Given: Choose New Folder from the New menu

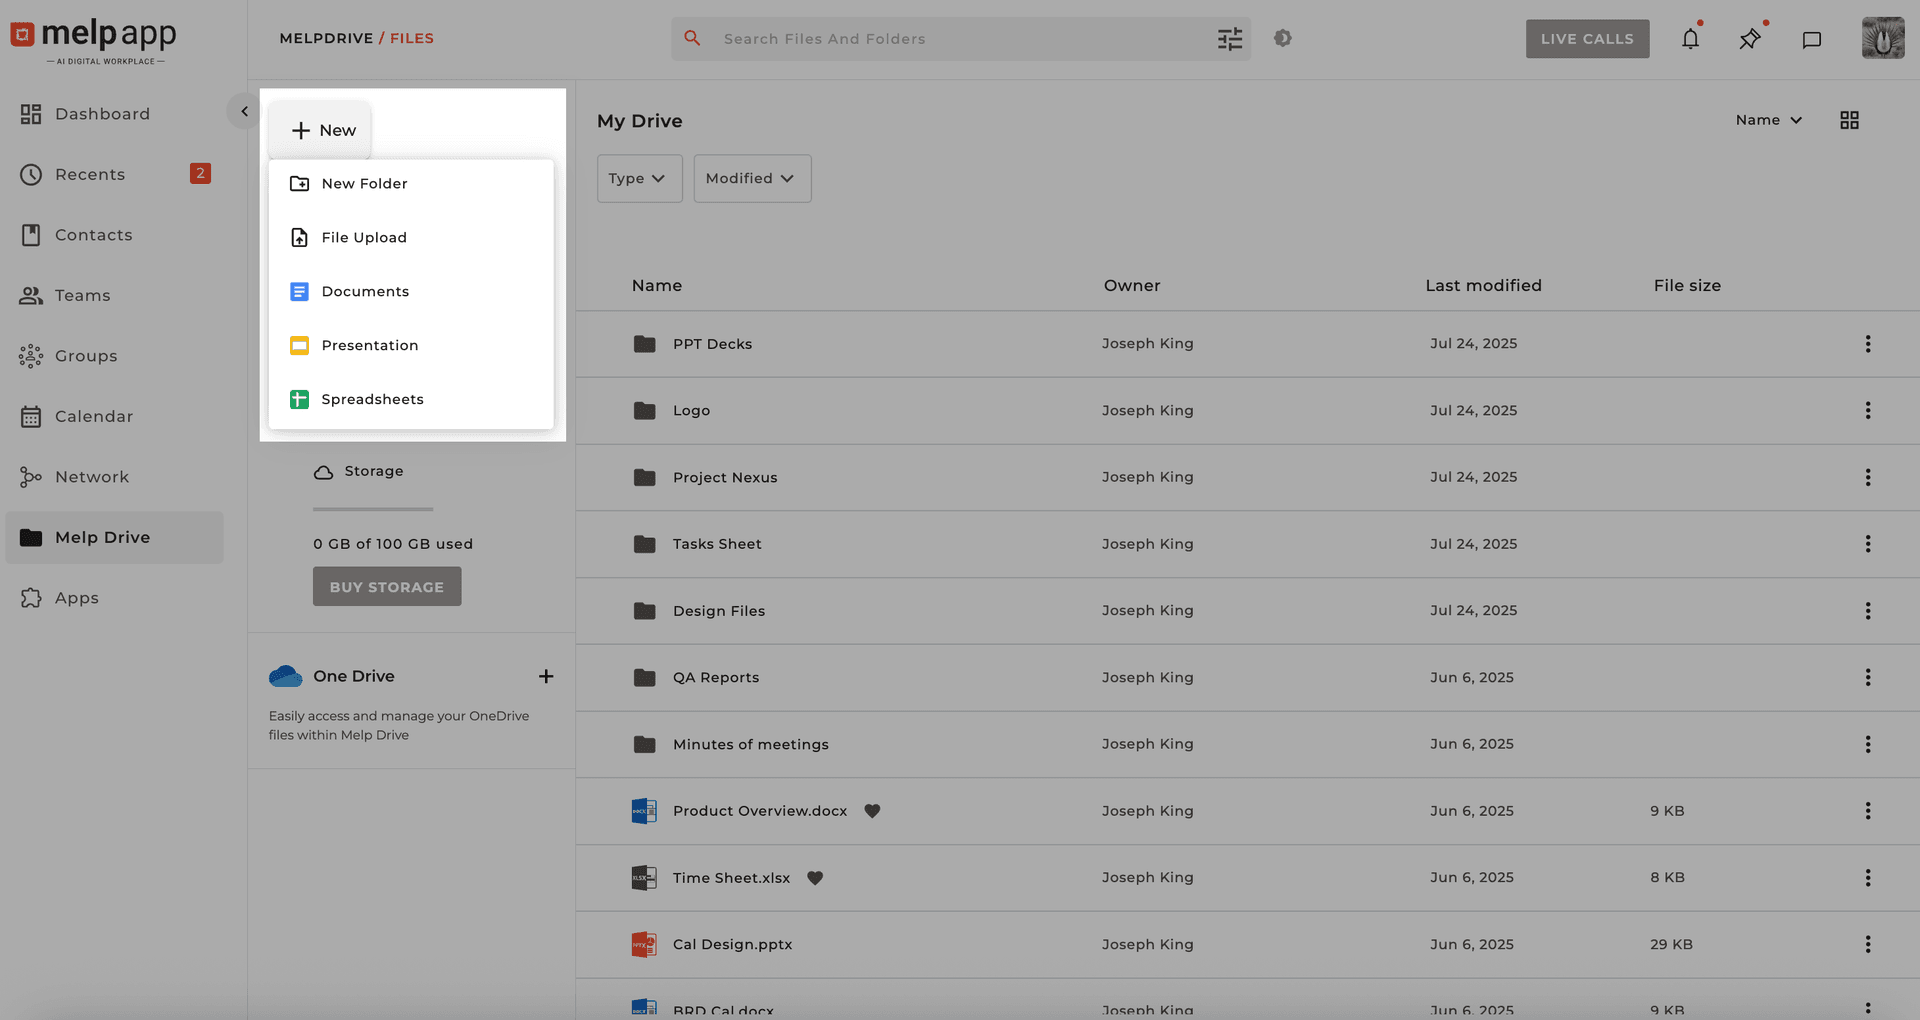Looking at the screenshot, I should coord(364,183).
